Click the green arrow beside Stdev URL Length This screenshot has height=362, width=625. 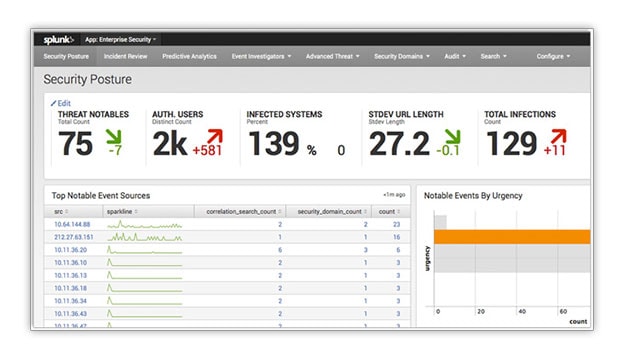click(x=452, y=137)
